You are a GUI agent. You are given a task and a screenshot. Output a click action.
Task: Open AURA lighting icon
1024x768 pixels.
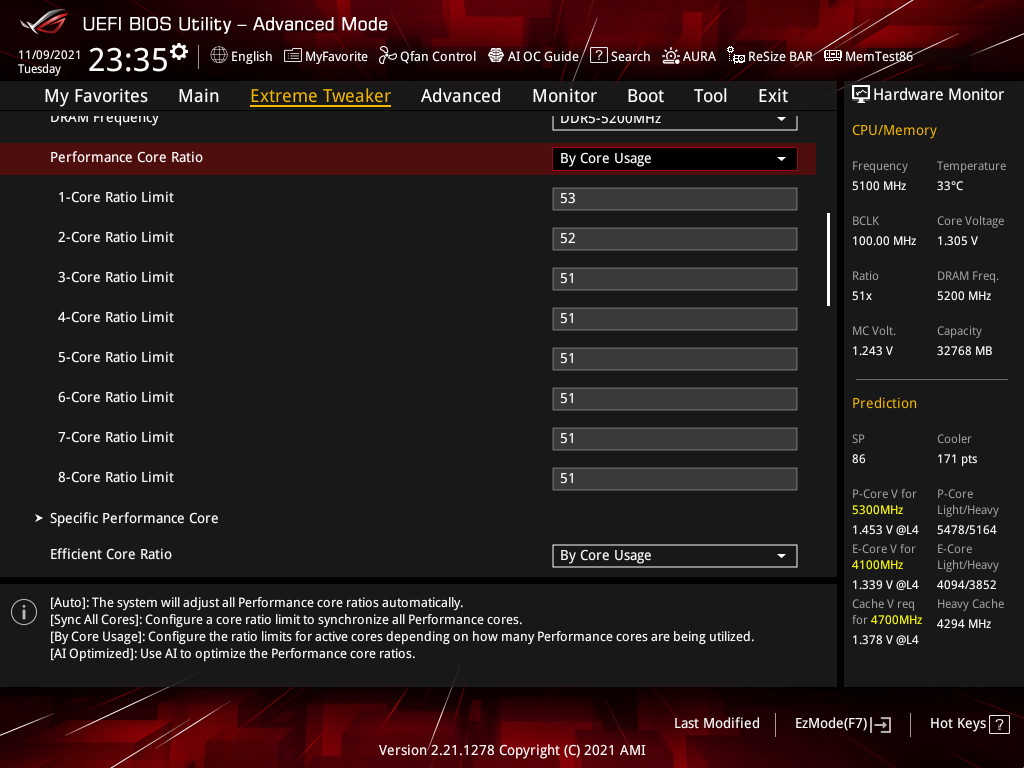tap(671, 56)
